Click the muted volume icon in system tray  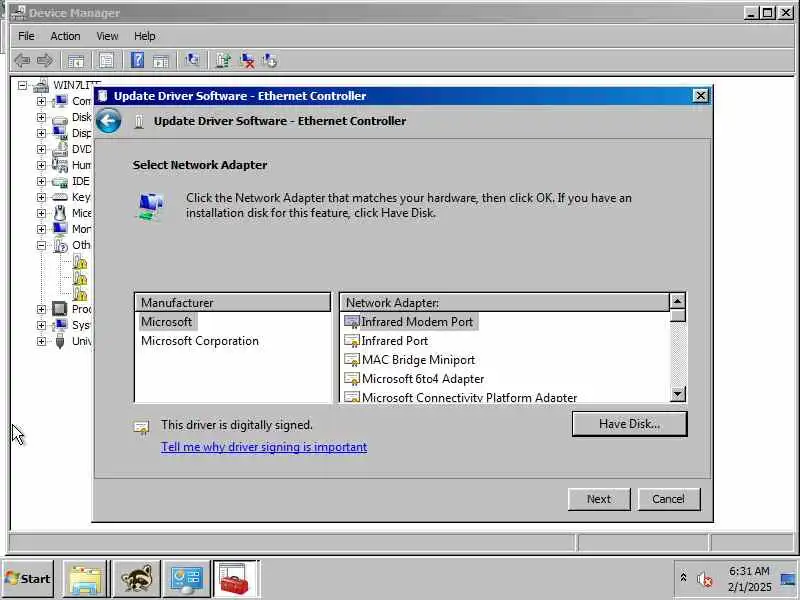coord(705,579)
